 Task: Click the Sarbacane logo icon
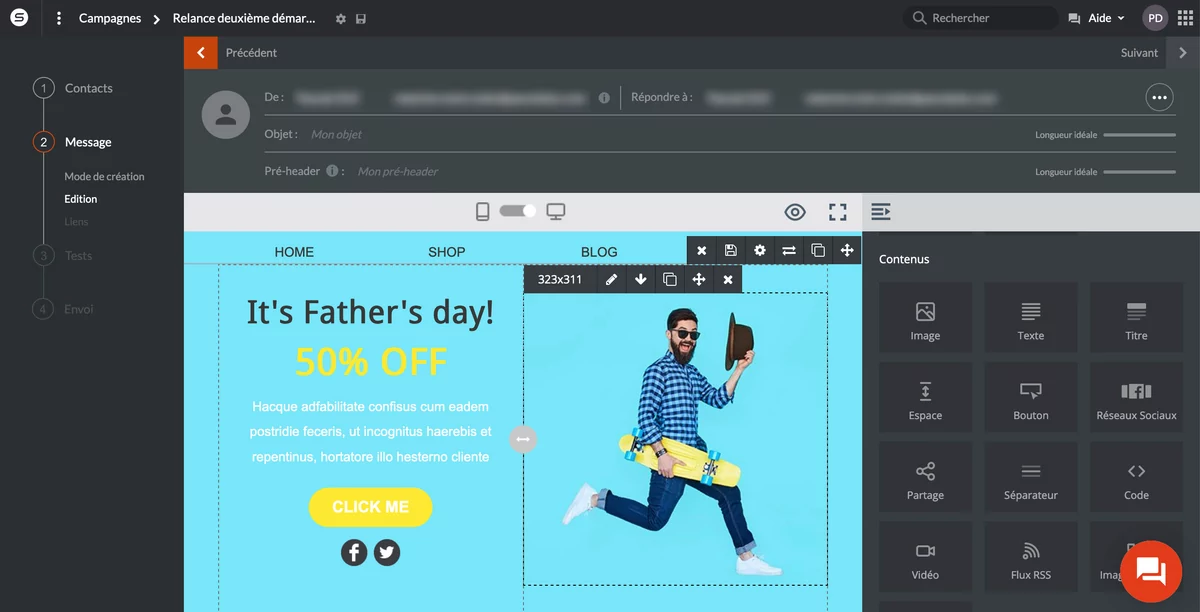[19, 18]
